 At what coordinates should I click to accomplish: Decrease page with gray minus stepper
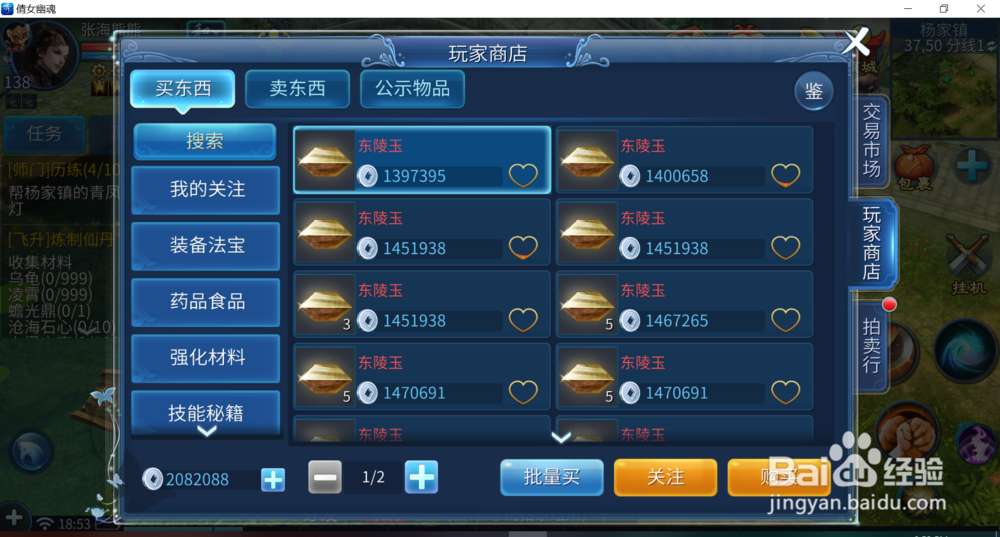(x=325, y=477)
